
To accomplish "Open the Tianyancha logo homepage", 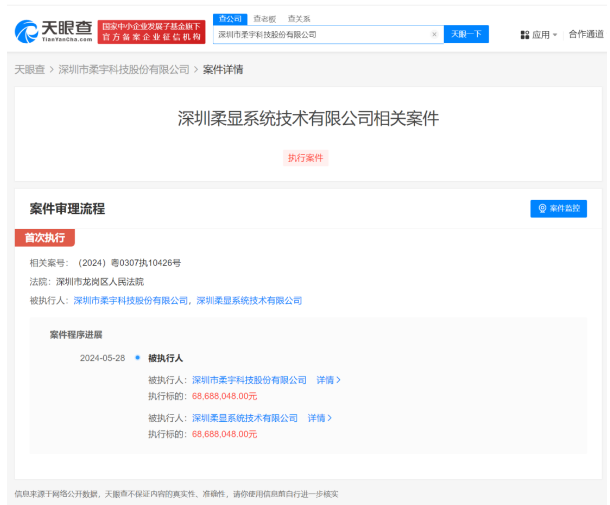I will (54, 31).
